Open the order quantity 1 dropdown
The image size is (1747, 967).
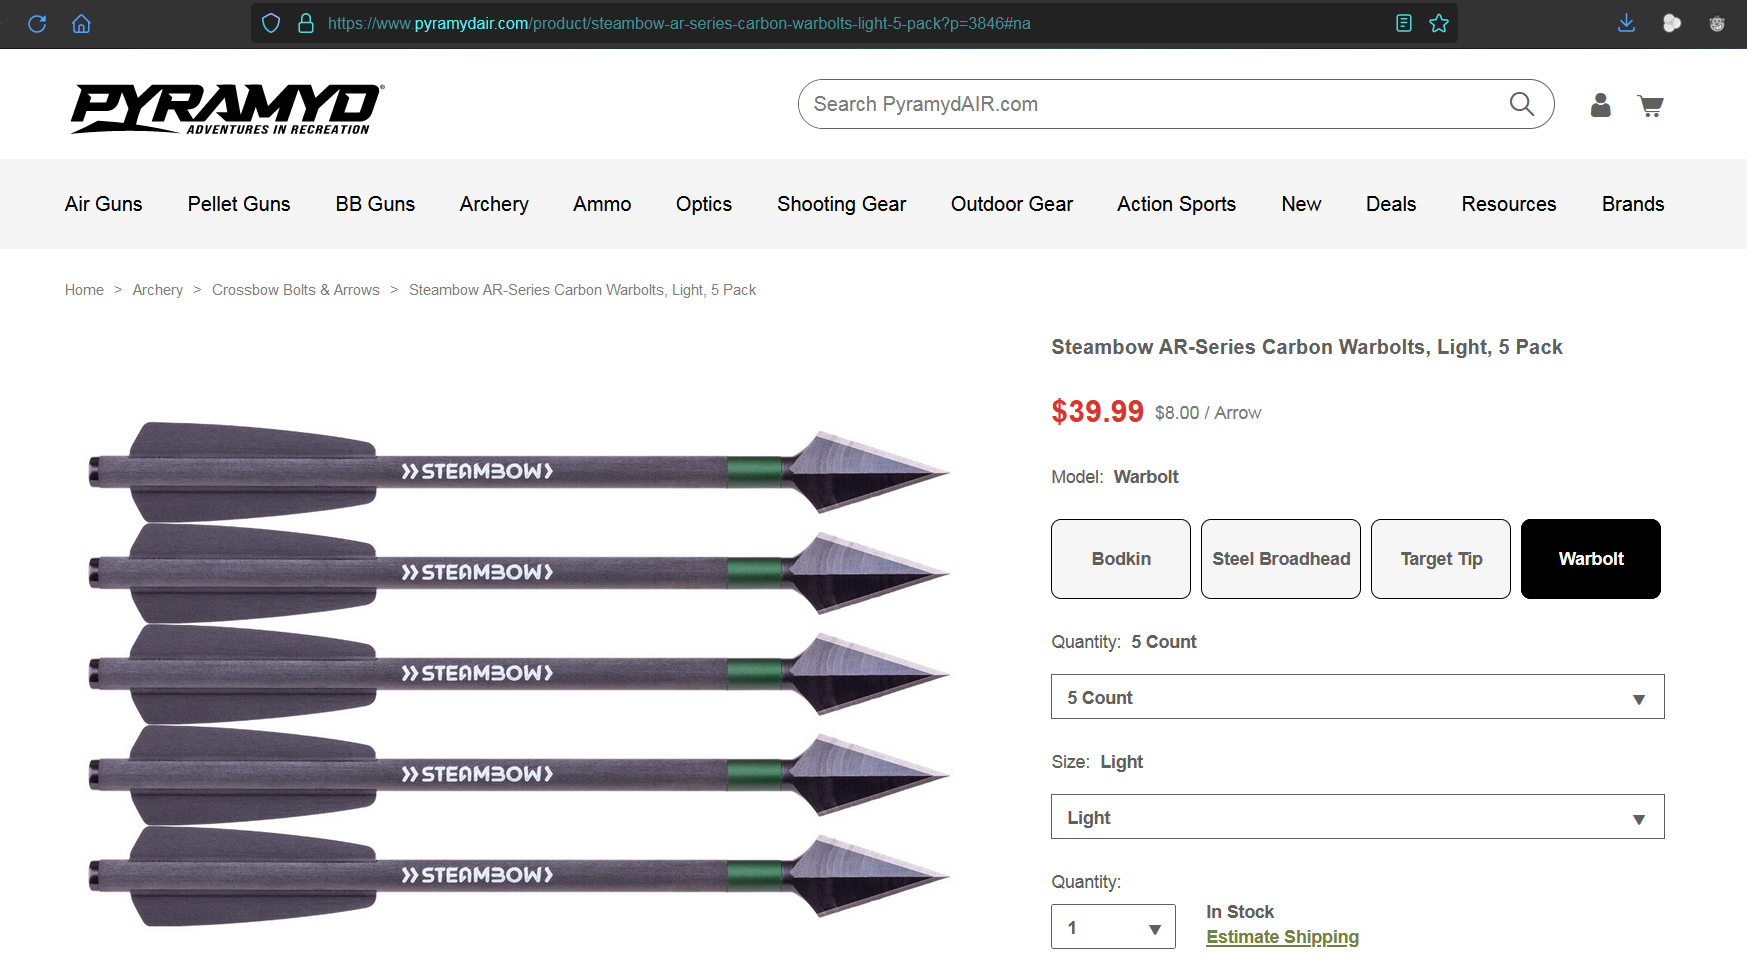point(1113,927)
